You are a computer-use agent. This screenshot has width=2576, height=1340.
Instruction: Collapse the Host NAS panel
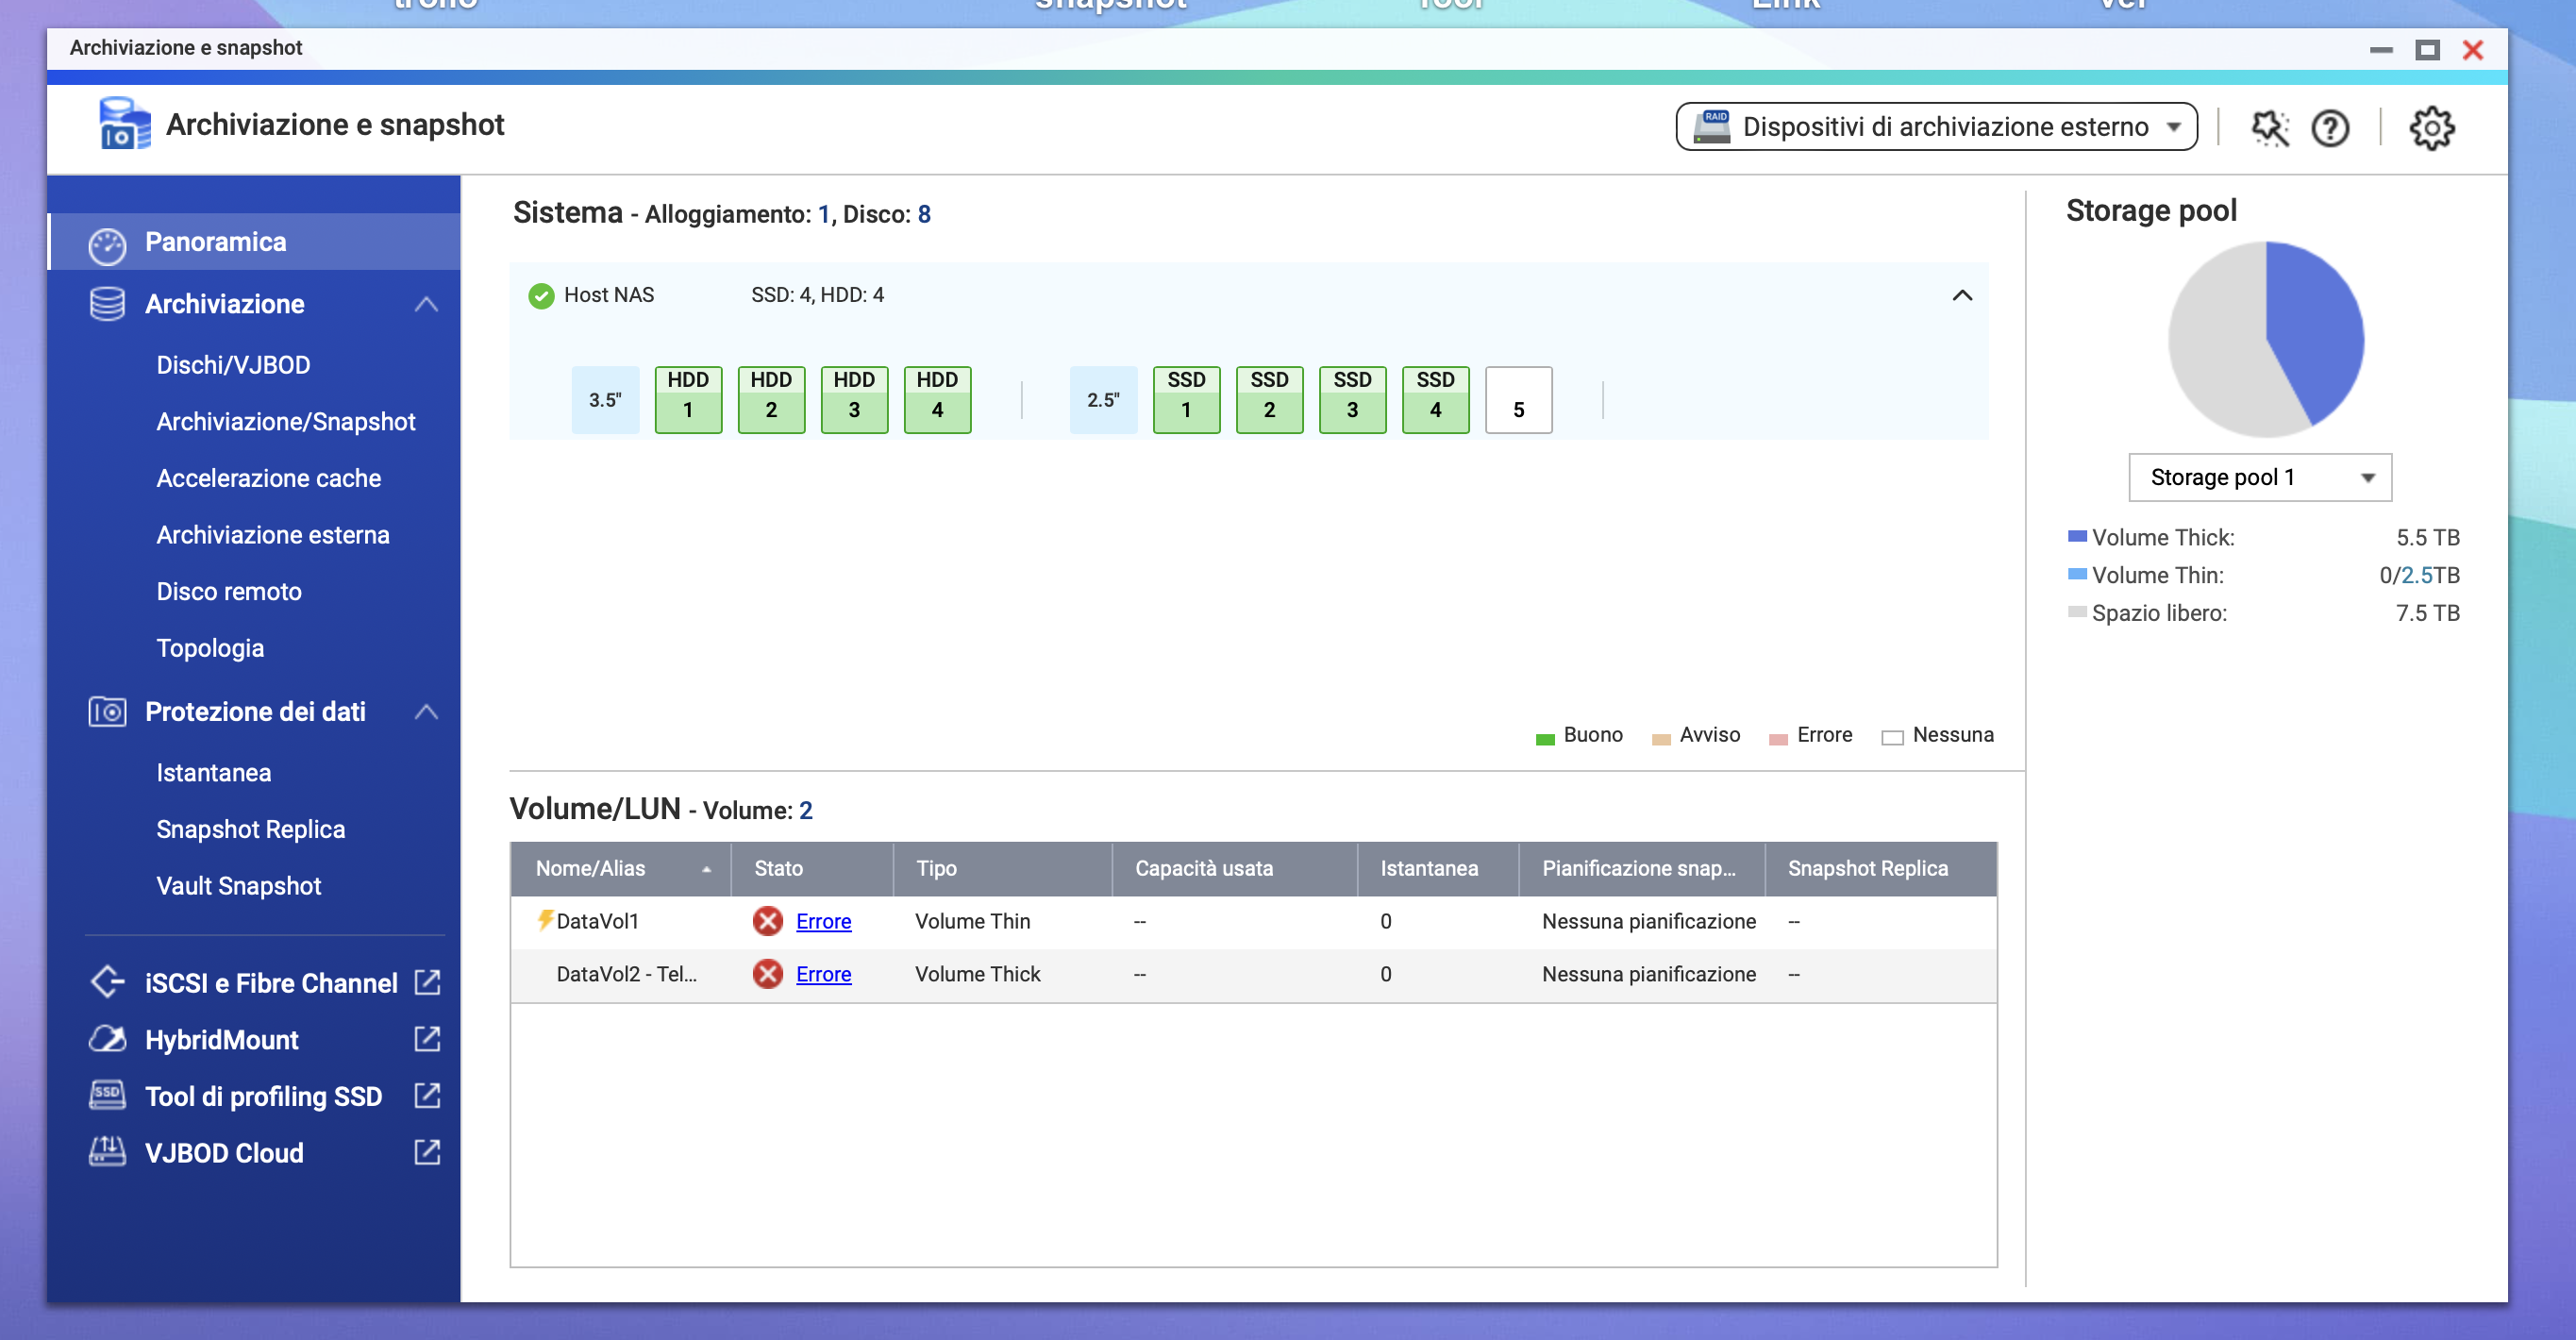point(1961,295)
